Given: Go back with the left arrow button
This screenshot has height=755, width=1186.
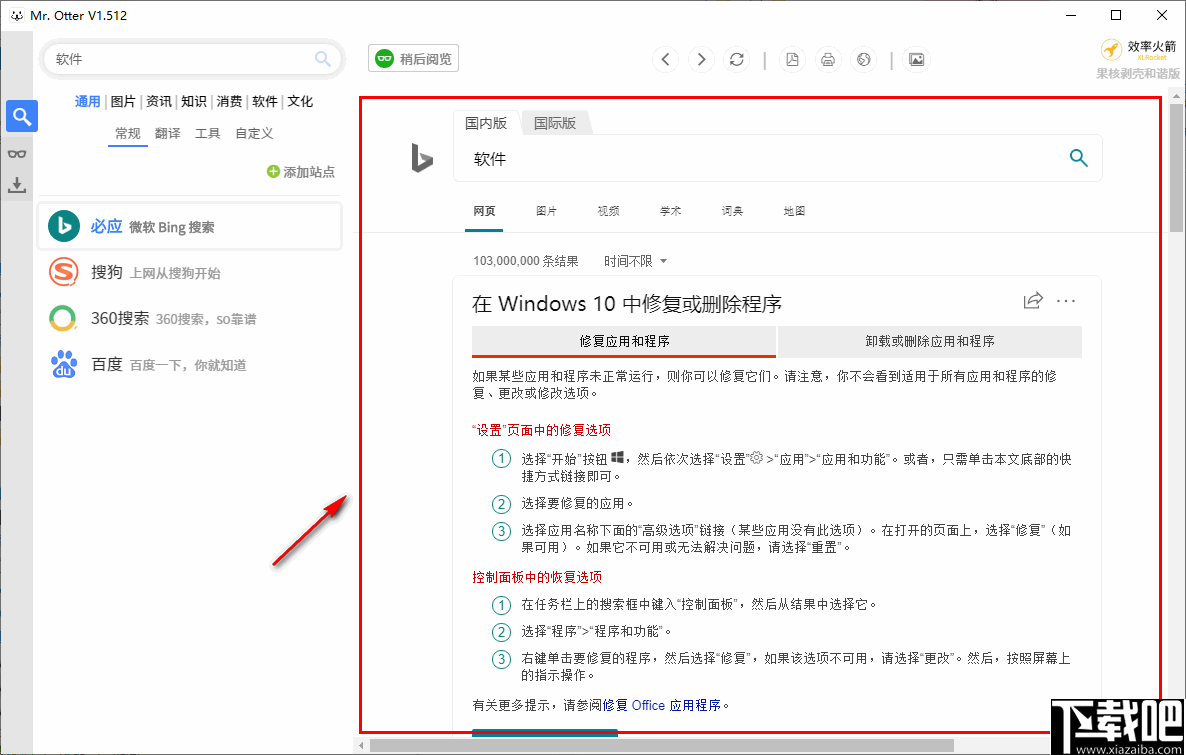Looking at the screenshot, I should pos(666,59).
